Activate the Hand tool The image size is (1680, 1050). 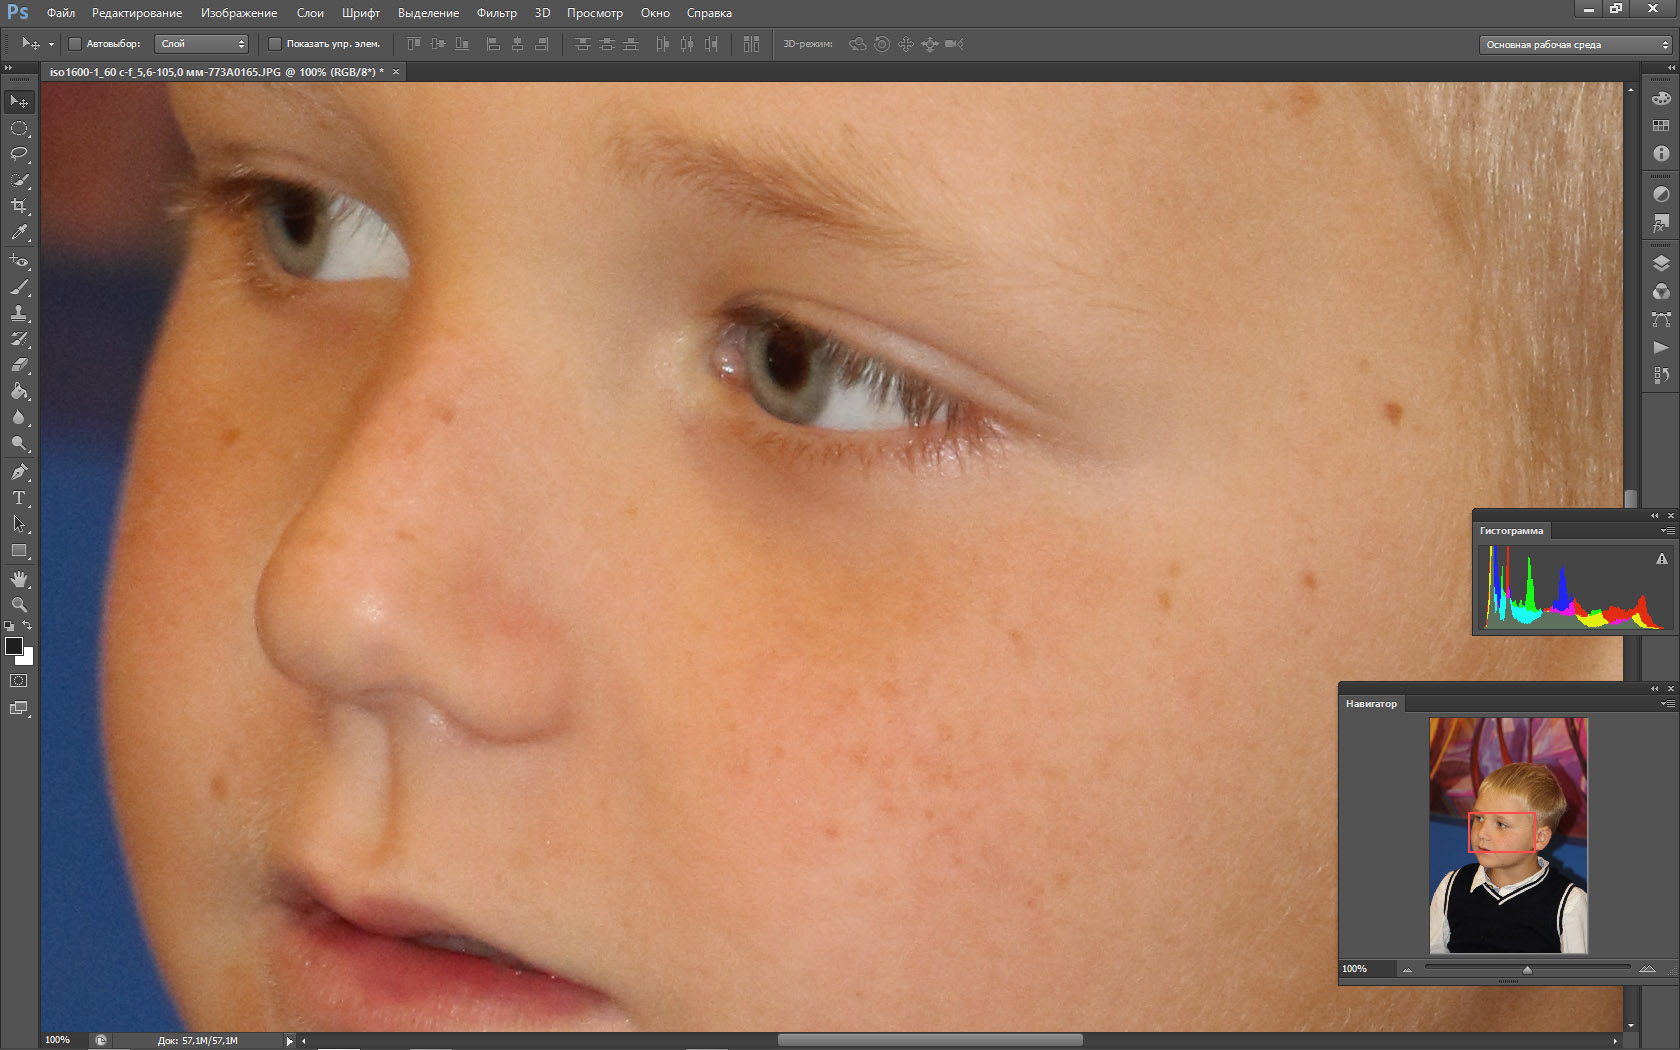coord(19,579)
